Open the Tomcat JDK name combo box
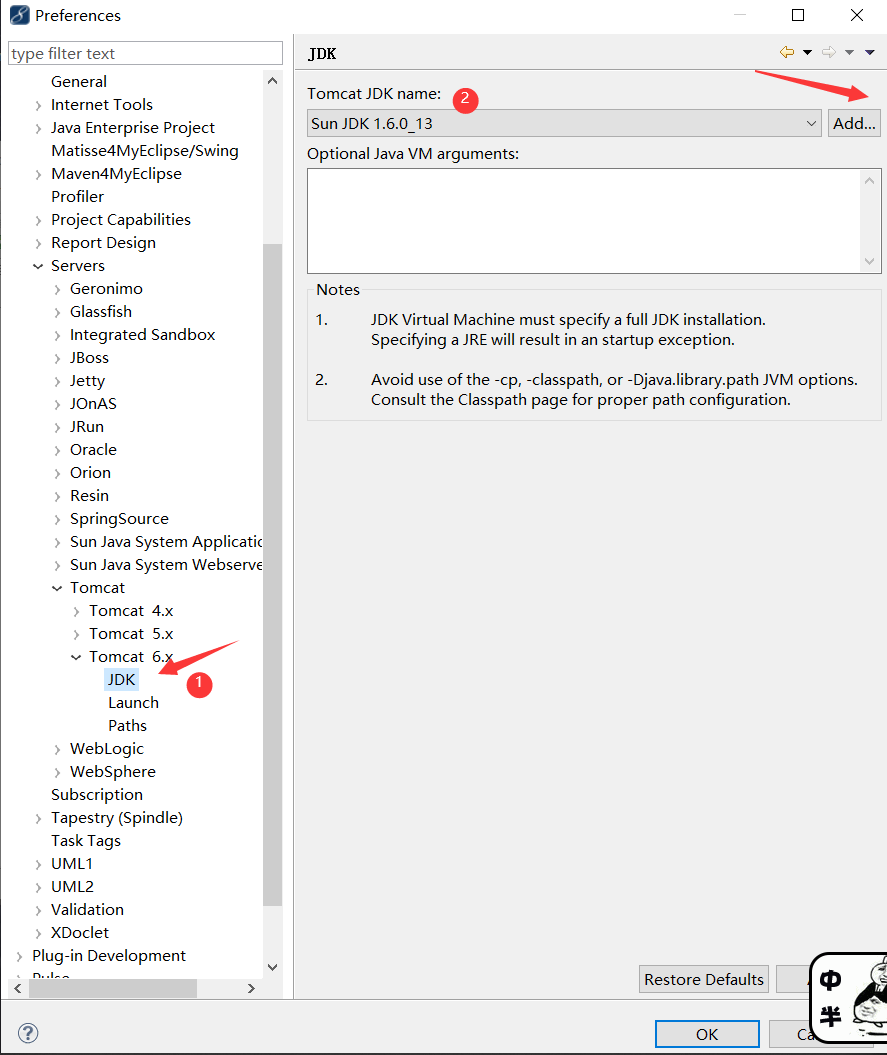This screenshot has height=1055, width=887. pyautogui.click(x=564, y=123)
